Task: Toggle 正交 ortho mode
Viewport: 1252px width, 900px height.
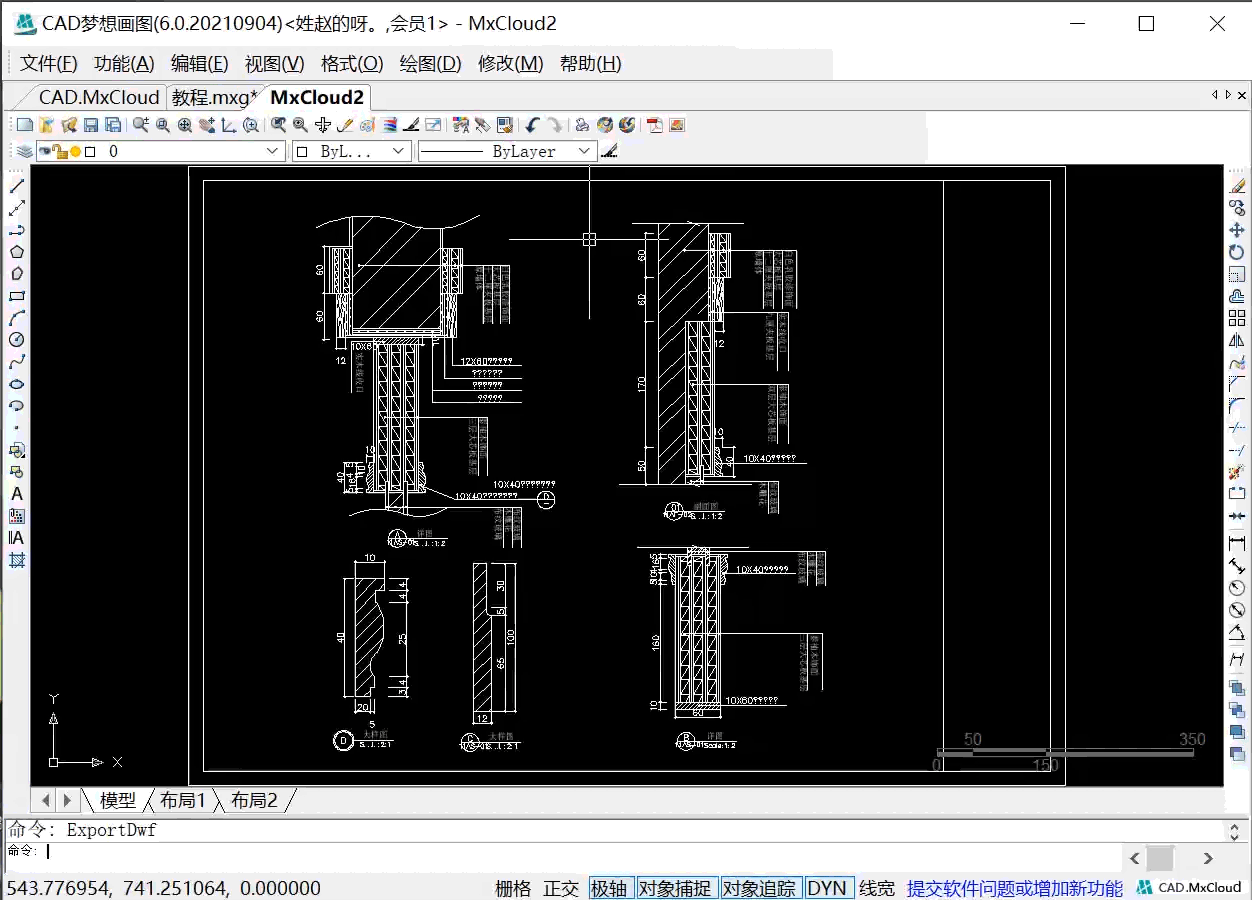Action: coord(561,888)
